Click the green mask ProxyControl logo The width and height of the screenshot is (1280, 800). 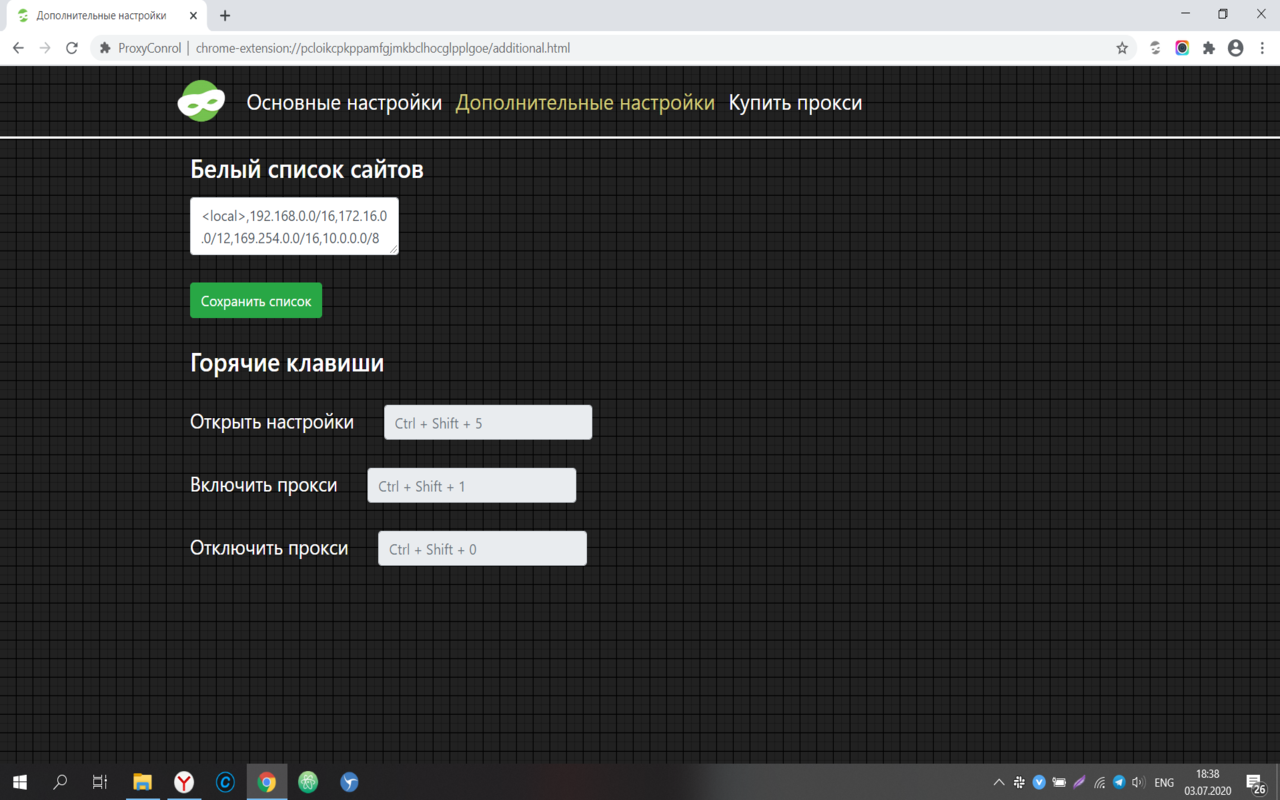(x=201, y=101)
